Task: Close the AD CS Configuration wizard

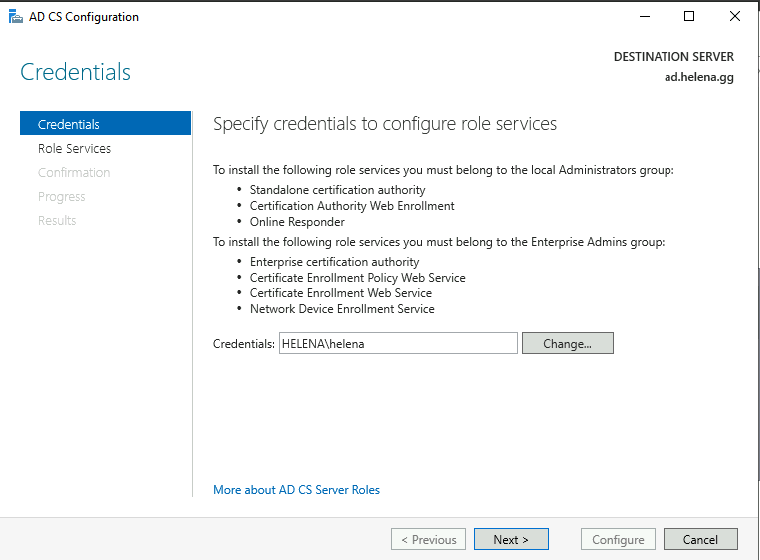Action: tap(735, 17)
